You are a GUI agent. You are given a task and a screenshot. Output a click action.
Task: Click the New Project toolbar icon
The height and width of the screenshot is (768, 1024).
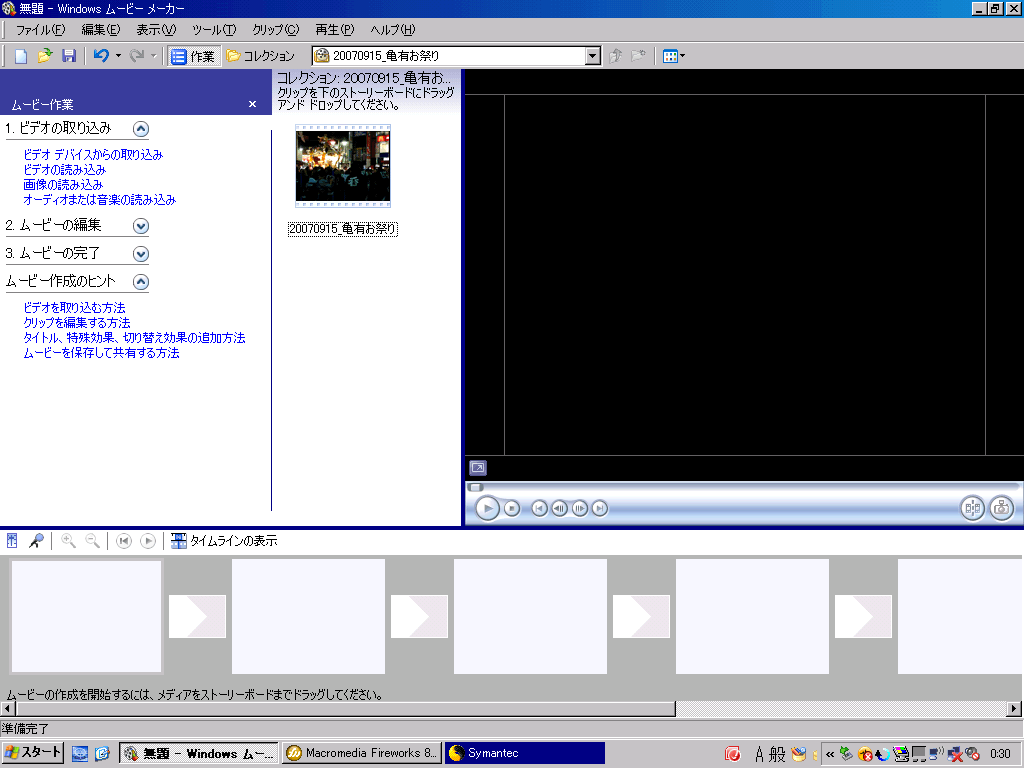coord(21,56)
